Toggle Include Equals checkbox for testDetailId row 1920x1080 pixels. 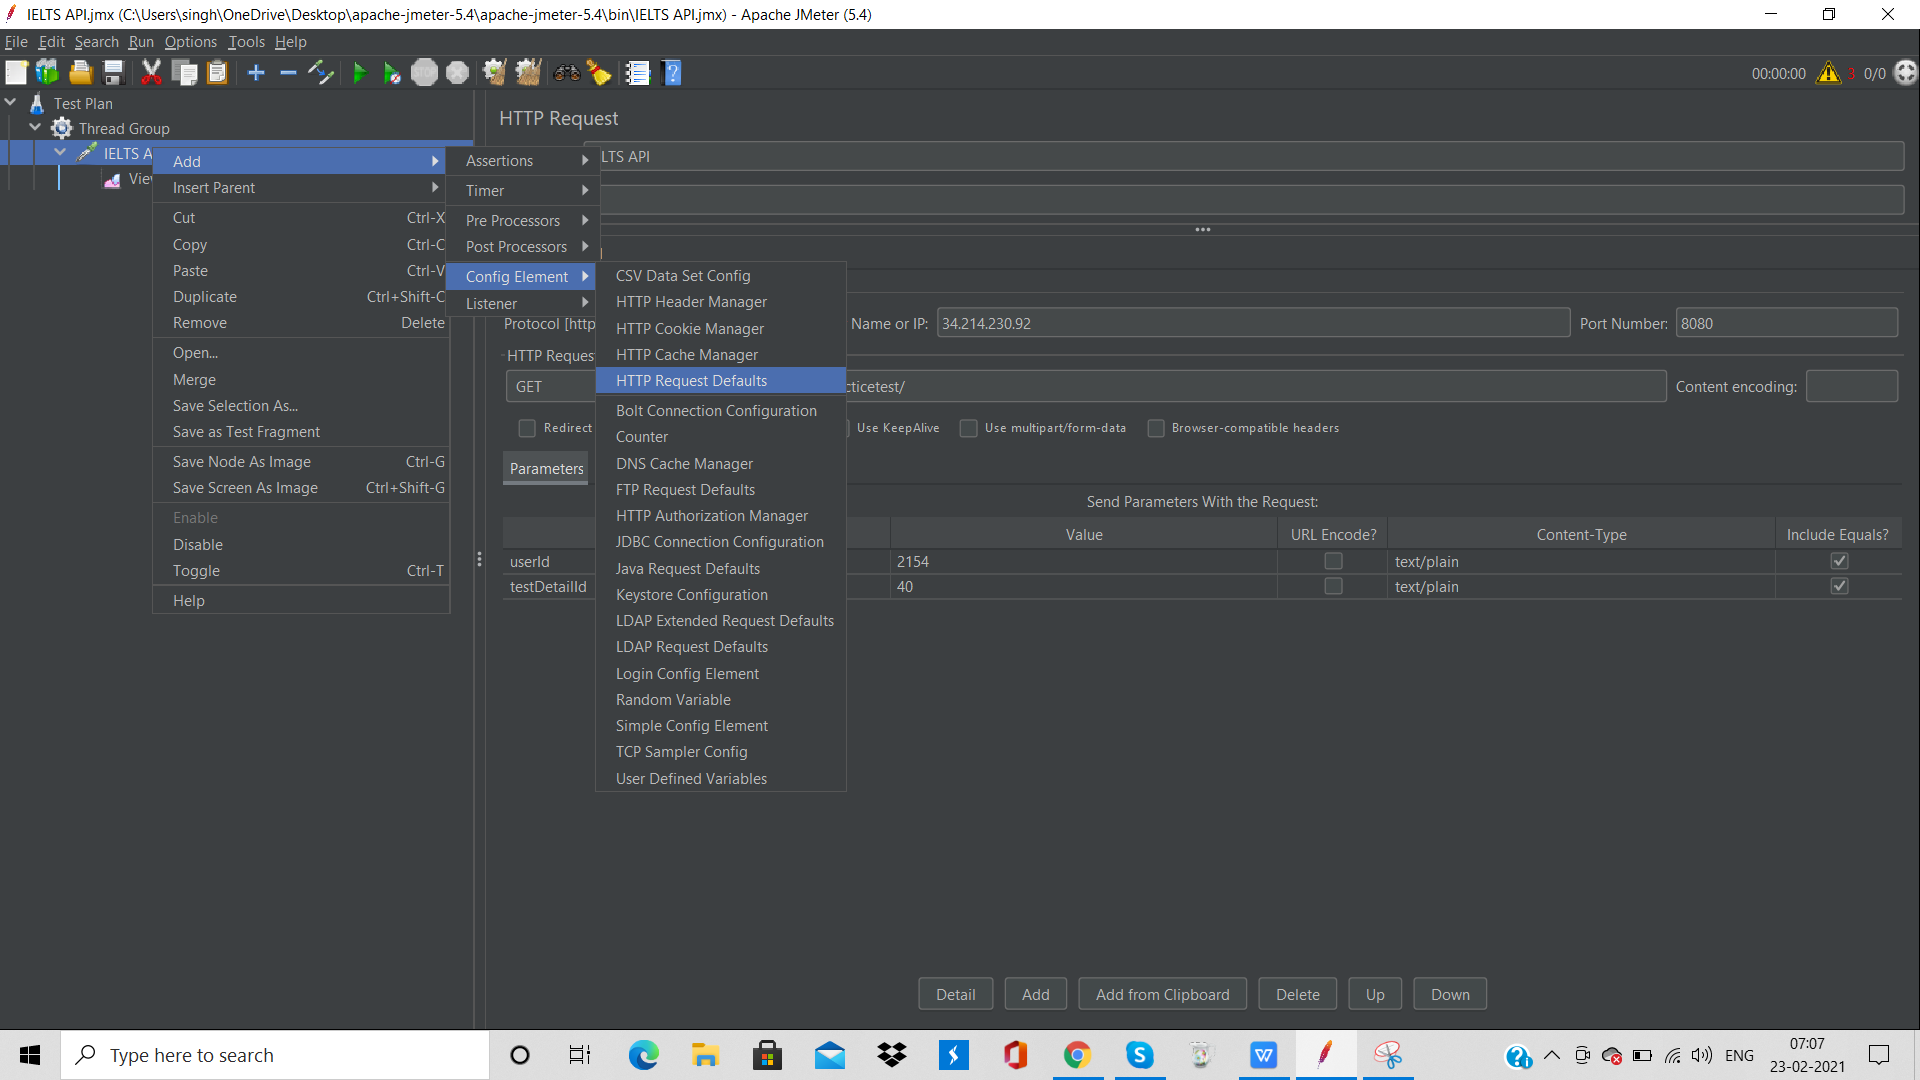coord(1839,587)
